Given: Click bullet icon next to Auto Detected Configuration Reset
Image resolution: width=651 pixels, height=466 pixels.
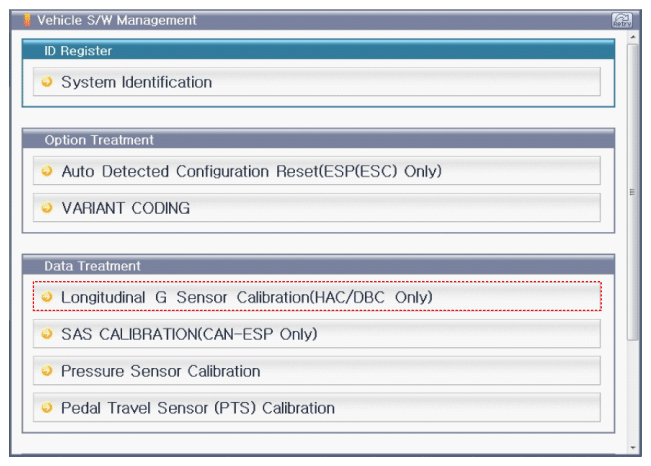Looking at the screenshot, I should click(x=47, y=170).
